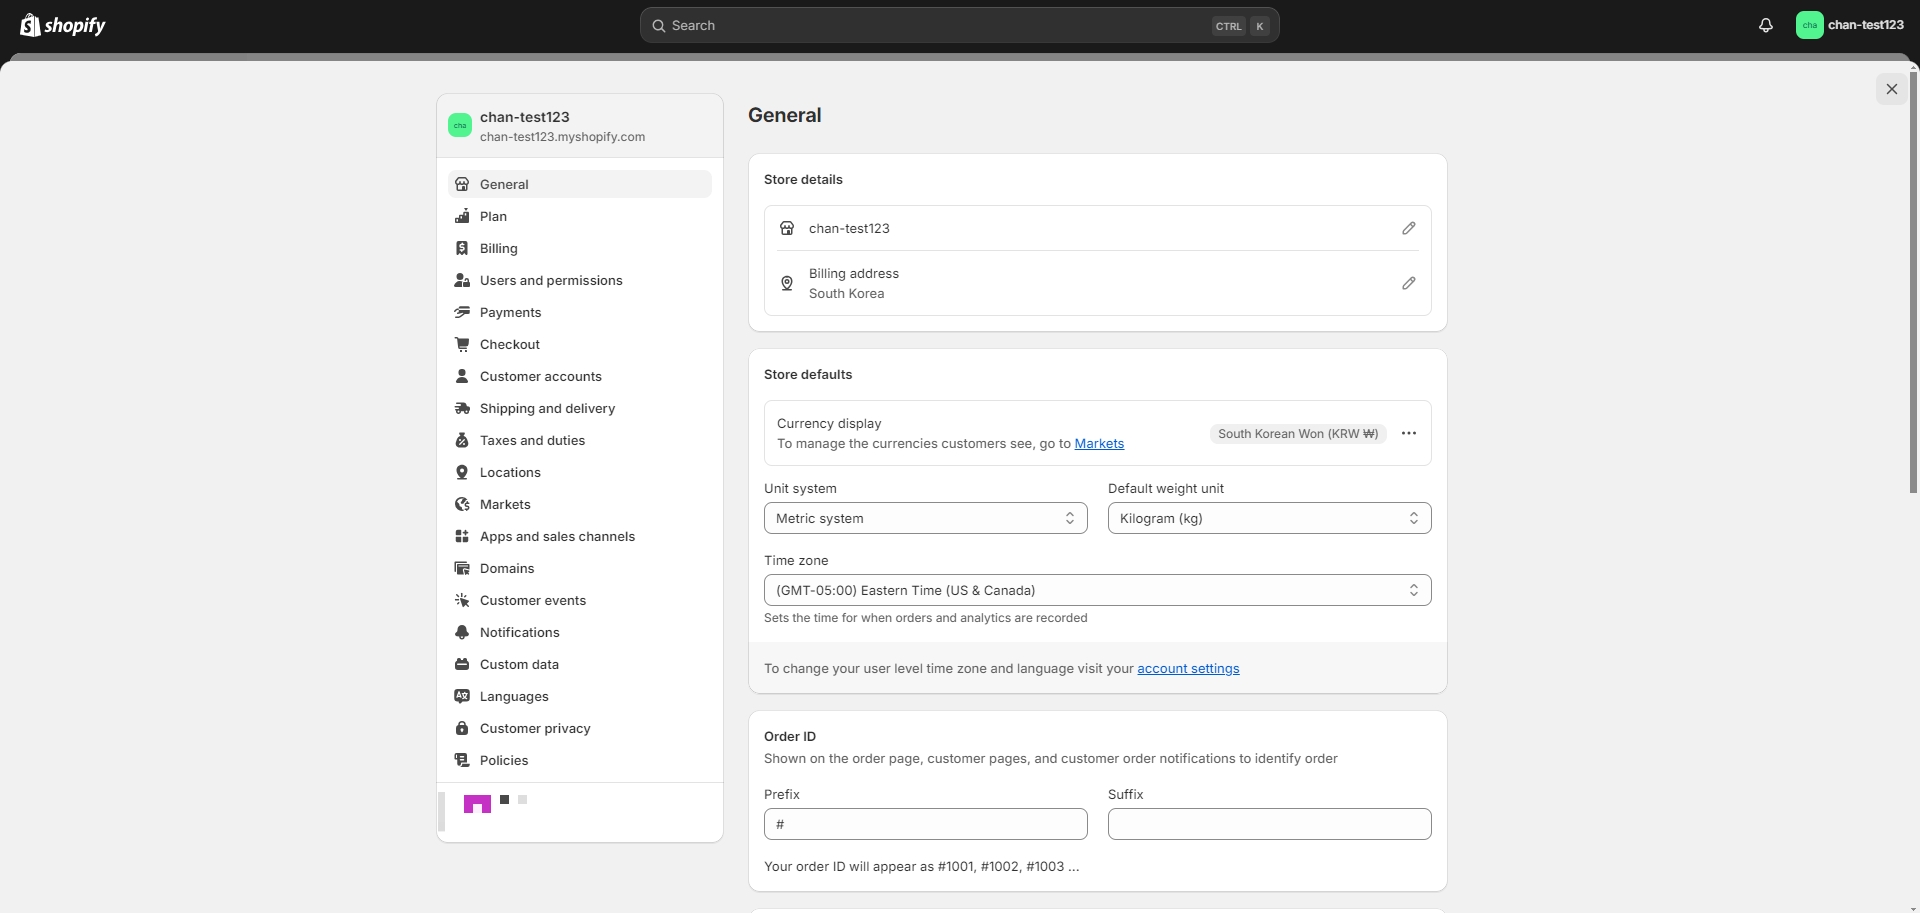Viewport: 1920px width, 913px height.
Task: Click the store name row chan-test123
Action: [1097, 228]
